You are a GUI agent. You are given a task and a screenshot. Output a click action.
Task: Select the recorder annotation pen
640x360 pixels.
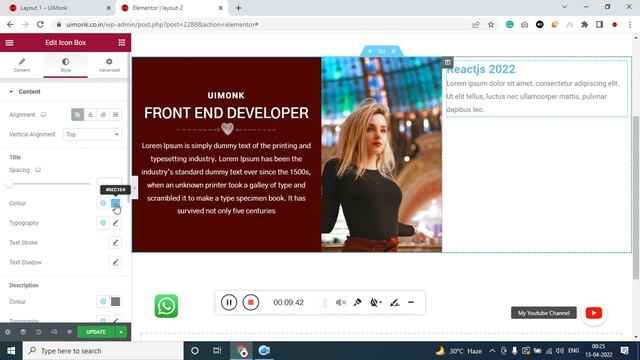coord(394,302)
